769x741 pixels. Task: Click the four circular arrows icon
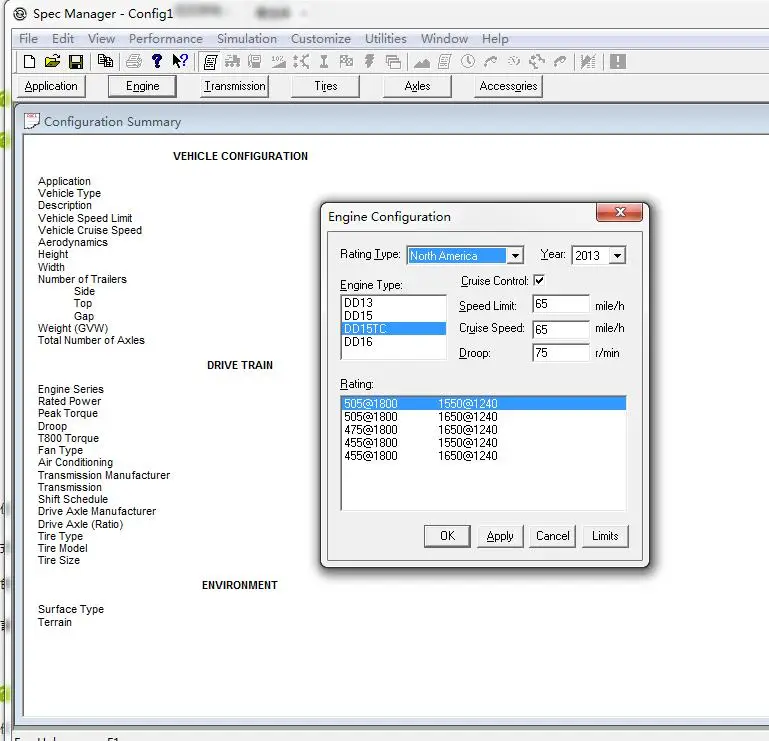click(x=537, y=62)
